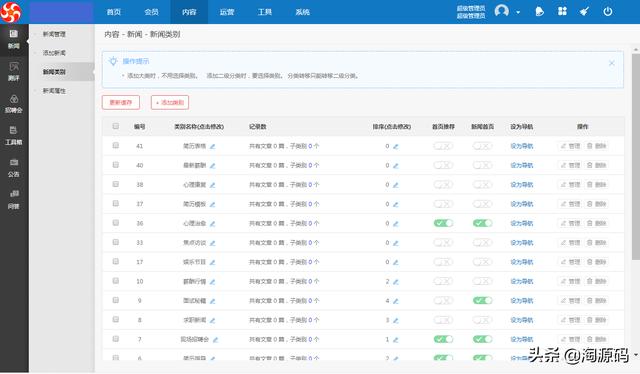
Task: Click 删除 button for row 40
Action: tap(596, 165)
